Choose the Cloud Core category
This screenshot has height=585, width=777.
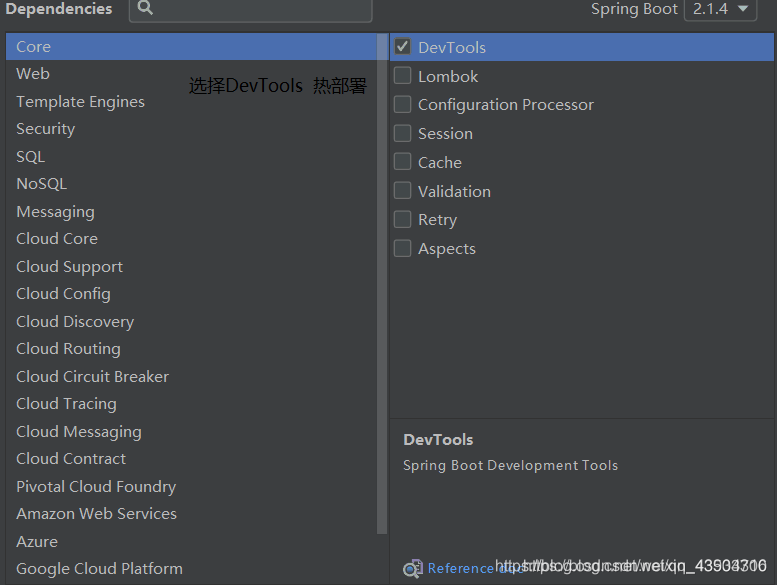click(x=191, y=239)
